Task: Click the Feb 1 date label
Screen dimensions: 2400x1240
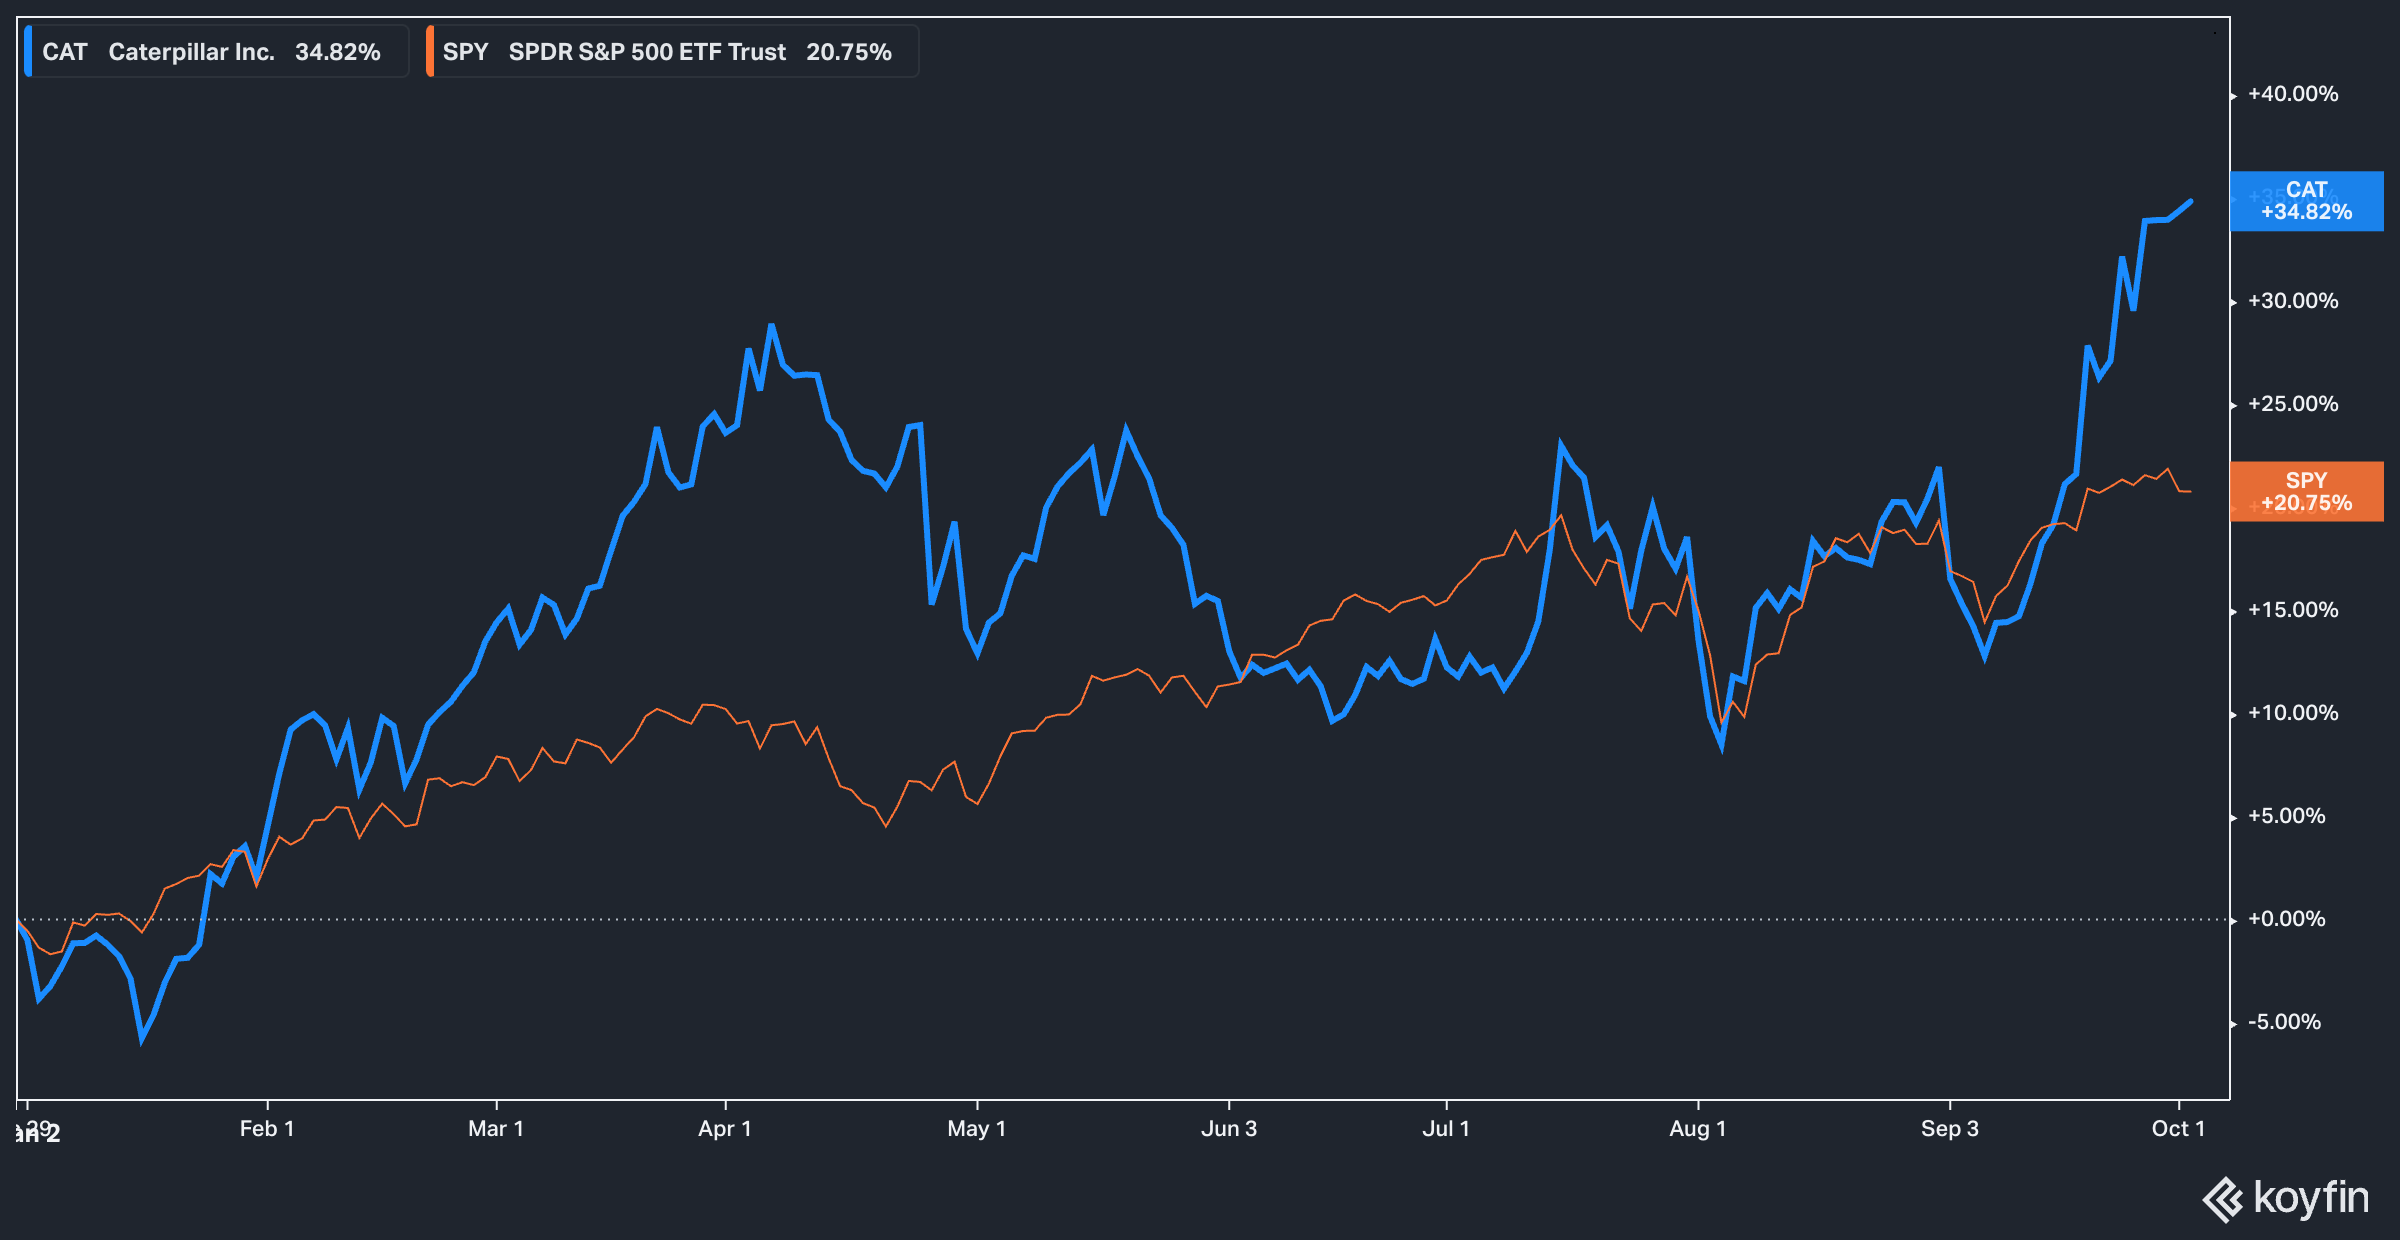Action: pyautogui.click(x=267, y=1129)
